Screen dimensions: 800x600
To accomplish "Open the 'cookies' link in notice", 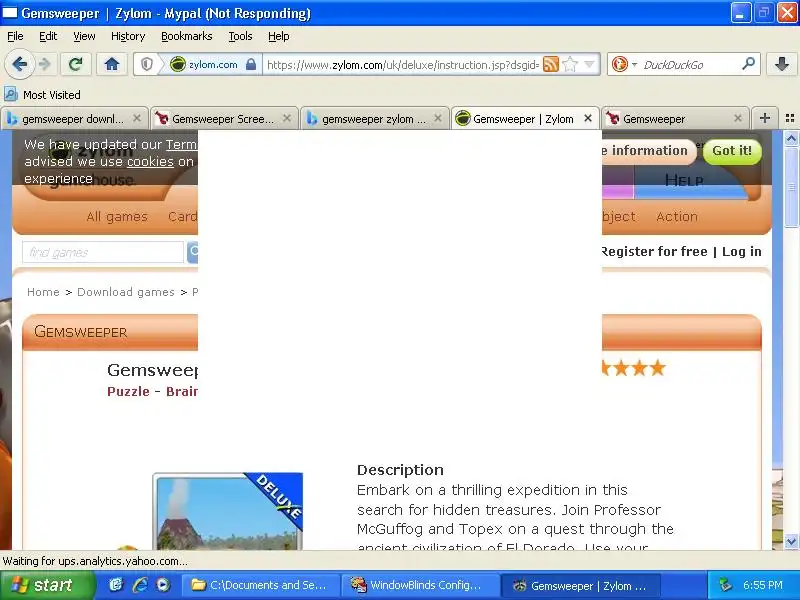I will pyautogui.click(x=150, y=162).
